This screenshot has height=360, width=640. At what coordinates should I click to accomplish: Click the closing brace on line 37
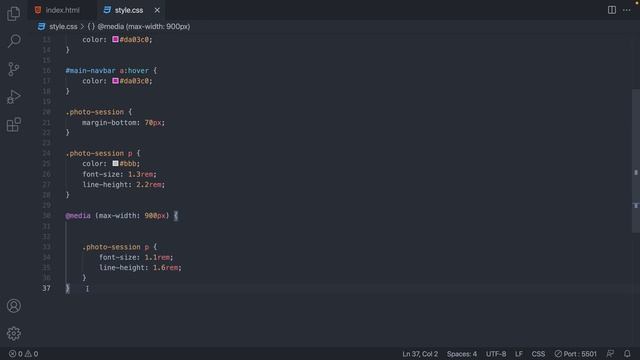tap(68, 288)
